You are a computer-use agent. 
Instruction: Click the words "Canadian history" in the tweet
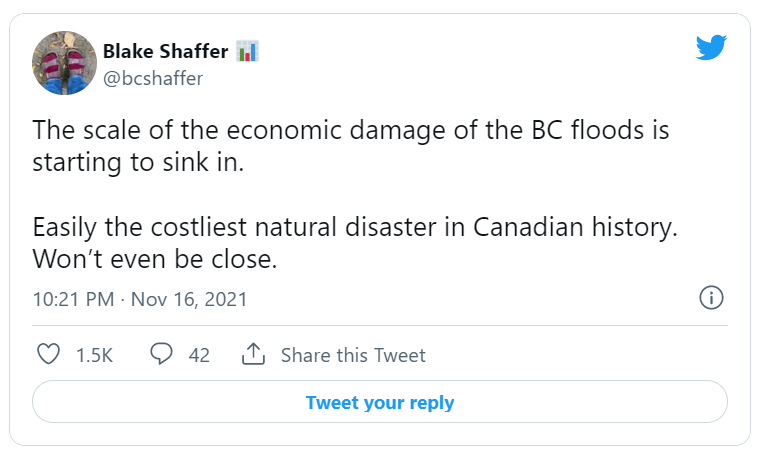pyautogui.click(x=573, y=226)
